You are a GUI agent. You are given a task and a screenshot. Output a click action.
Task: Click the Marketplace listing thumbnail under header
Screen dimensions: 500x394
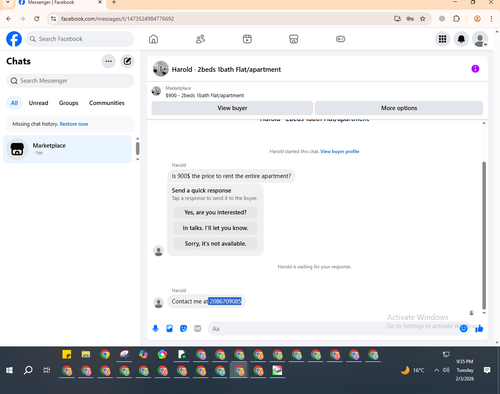point(156,91)
